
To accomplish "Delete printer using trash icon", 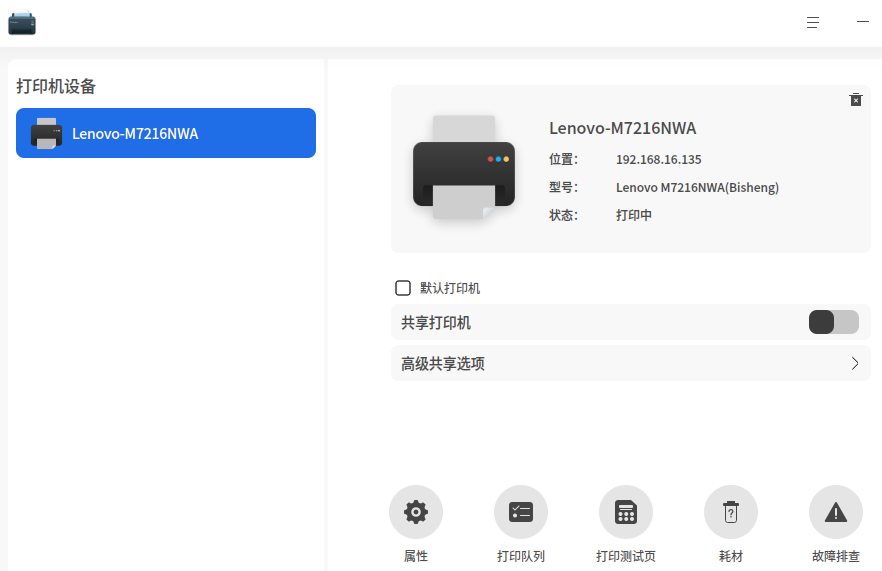I will click(x=856, y=100).
